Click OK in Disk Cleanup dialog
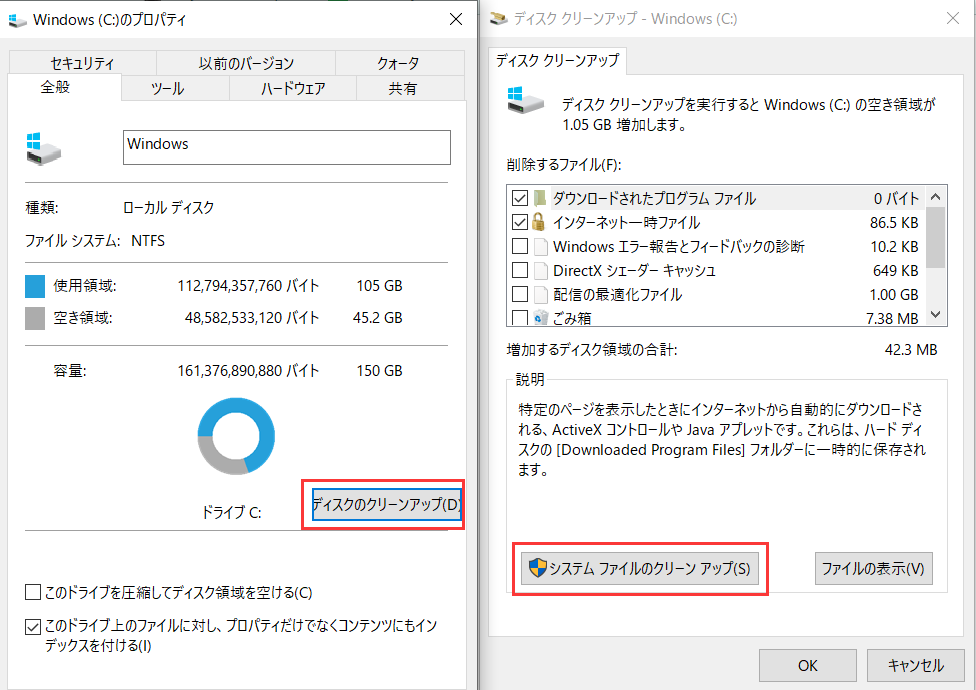This screenshot has width=976, height=690. [x=807, y=666]
